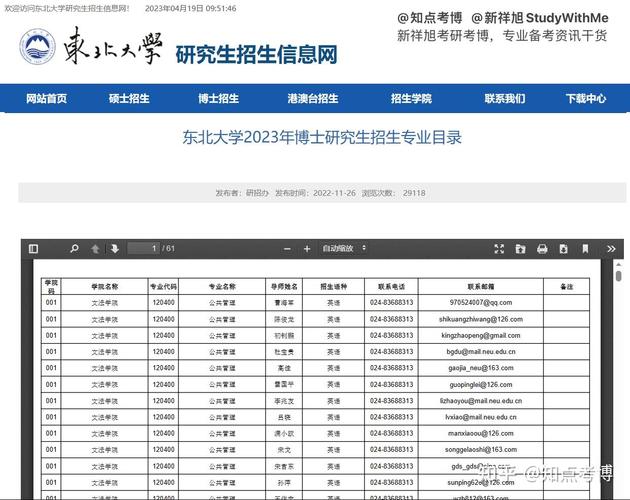Toggle the PDF viewer sidebar
This screenshot has height=500, width=630.
33,249
